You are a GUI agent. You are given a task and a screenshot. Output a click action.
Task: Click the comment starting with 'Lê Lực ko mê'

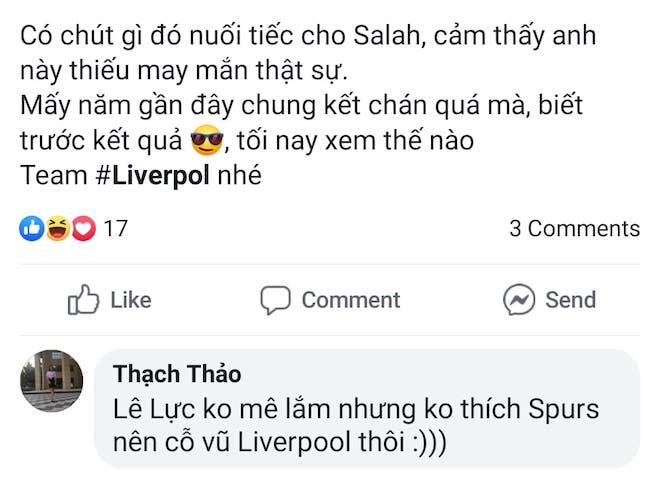(355, 410)
